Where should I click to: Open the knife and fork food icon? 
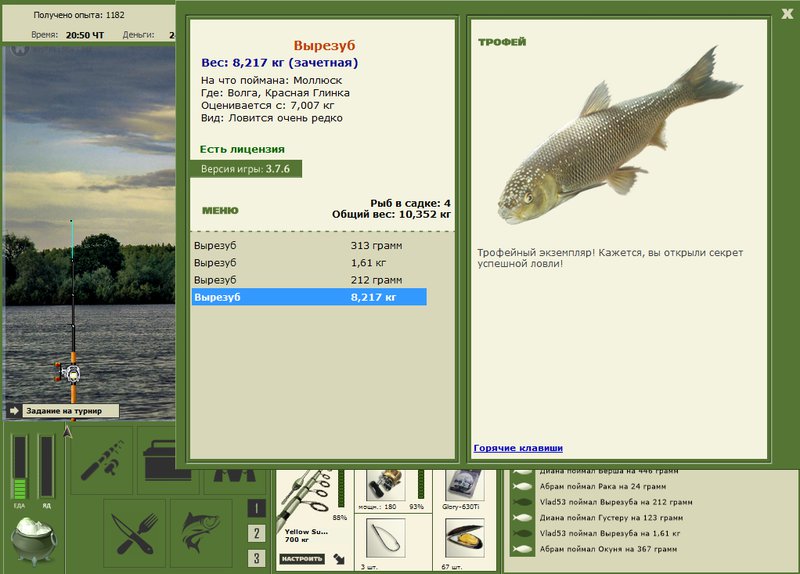pyautogui.click(x=135, y=534)
